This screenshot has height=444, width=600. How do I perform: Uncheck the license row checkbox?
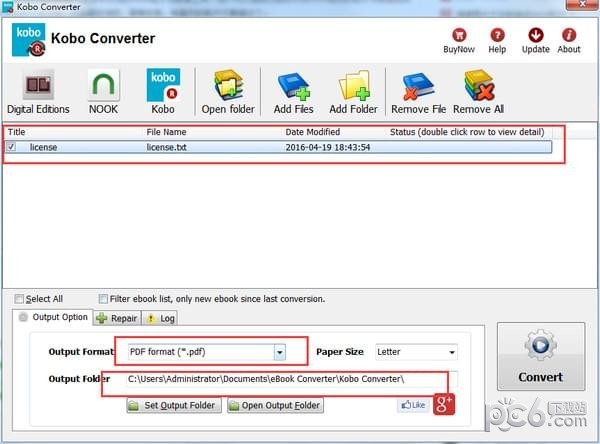[11, 147]
